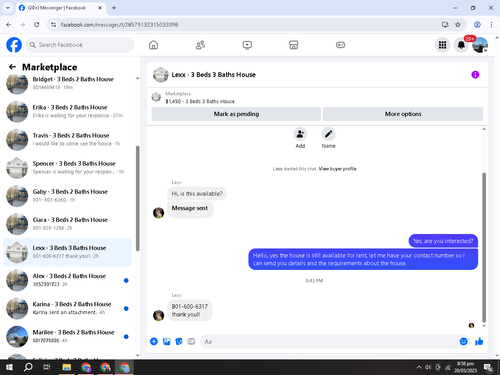Bookmark this page with star icon
Viewport: 500px width, 375px height.
[458, 24]
